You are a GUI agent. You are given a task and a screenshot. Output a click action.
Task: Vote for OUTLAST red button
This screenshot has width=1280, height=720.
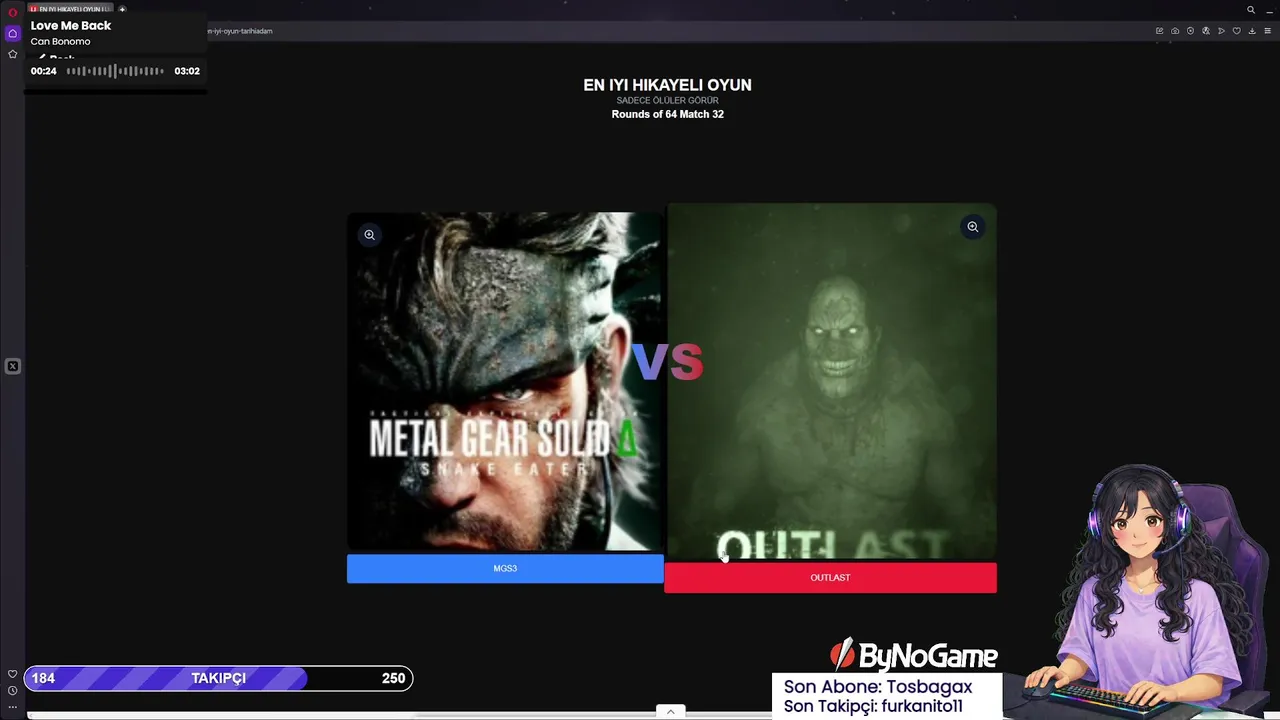click(x=830, y=577)
